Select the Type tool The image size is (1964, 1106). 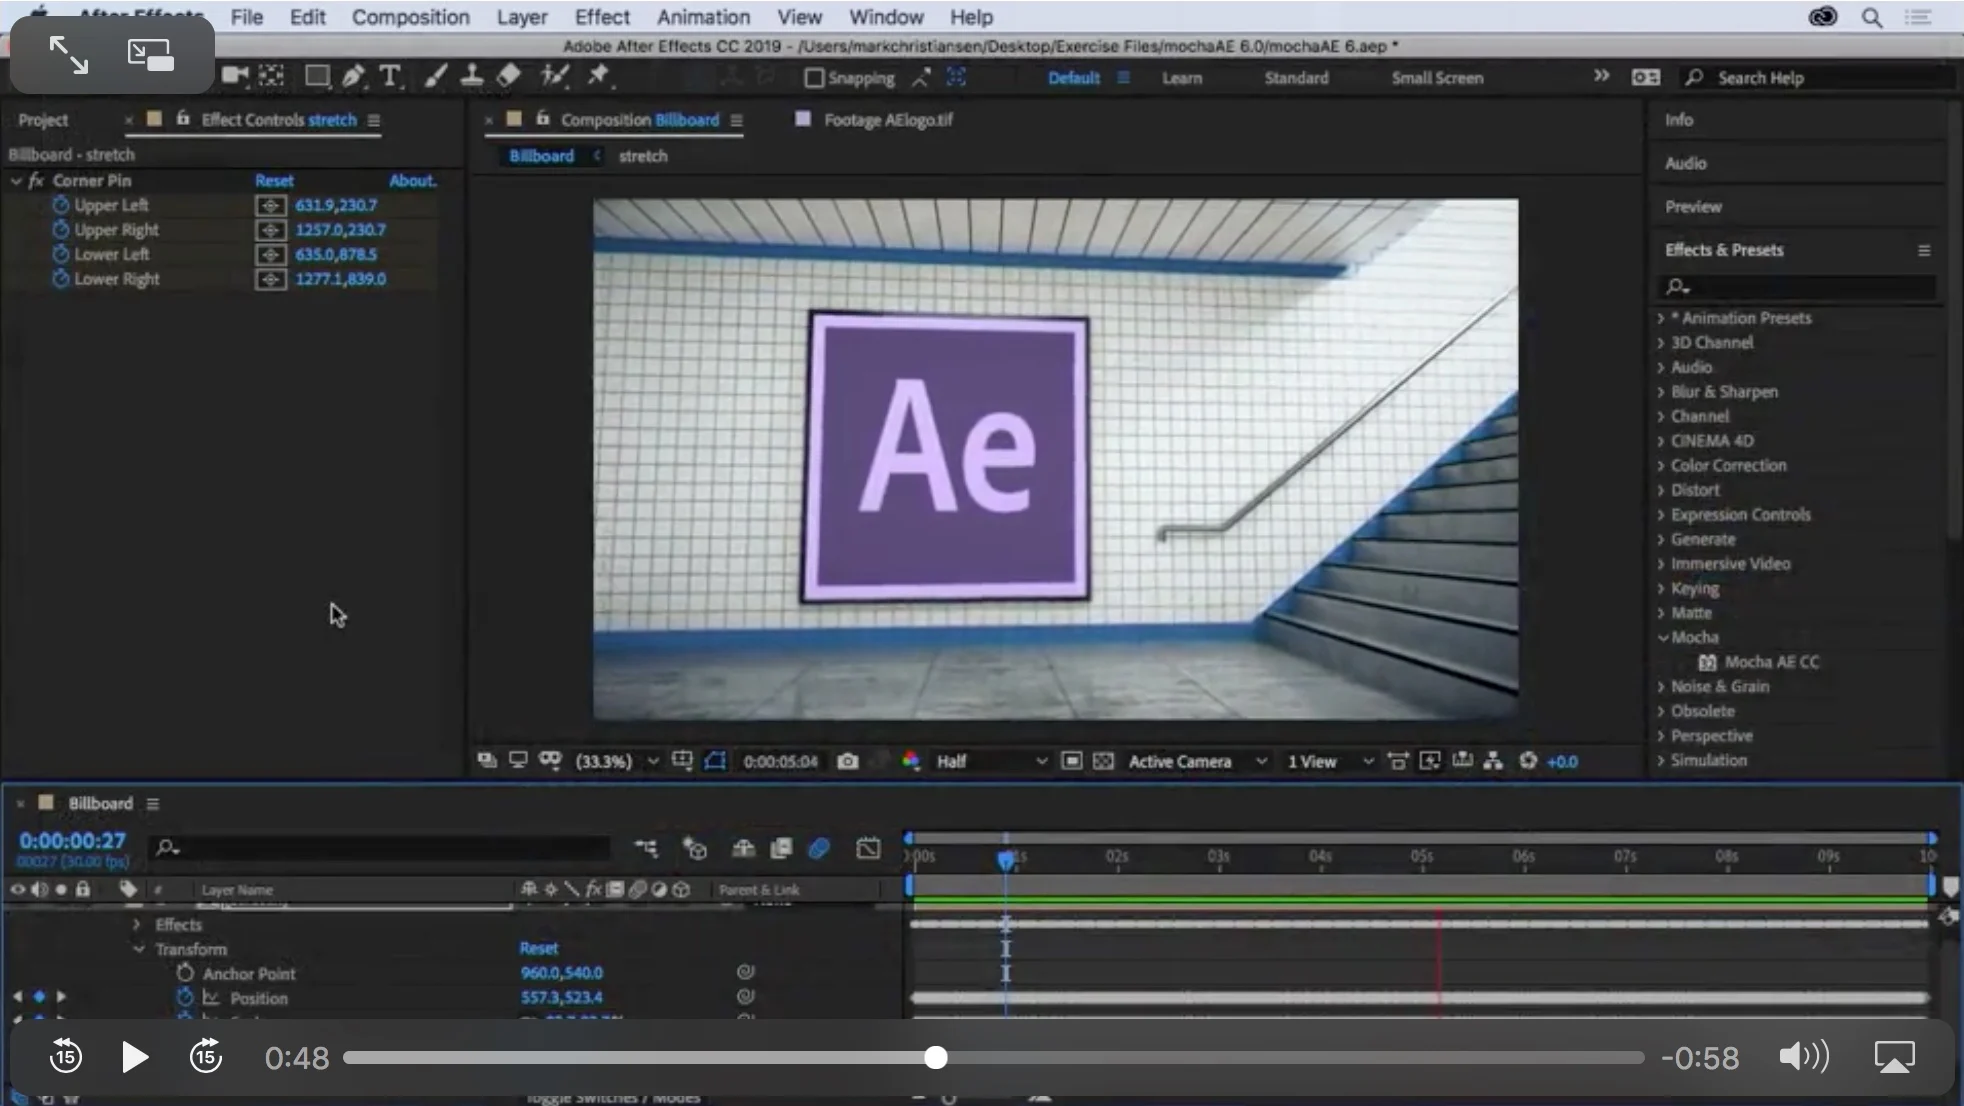pyautogui.click(x=390, y=75)
